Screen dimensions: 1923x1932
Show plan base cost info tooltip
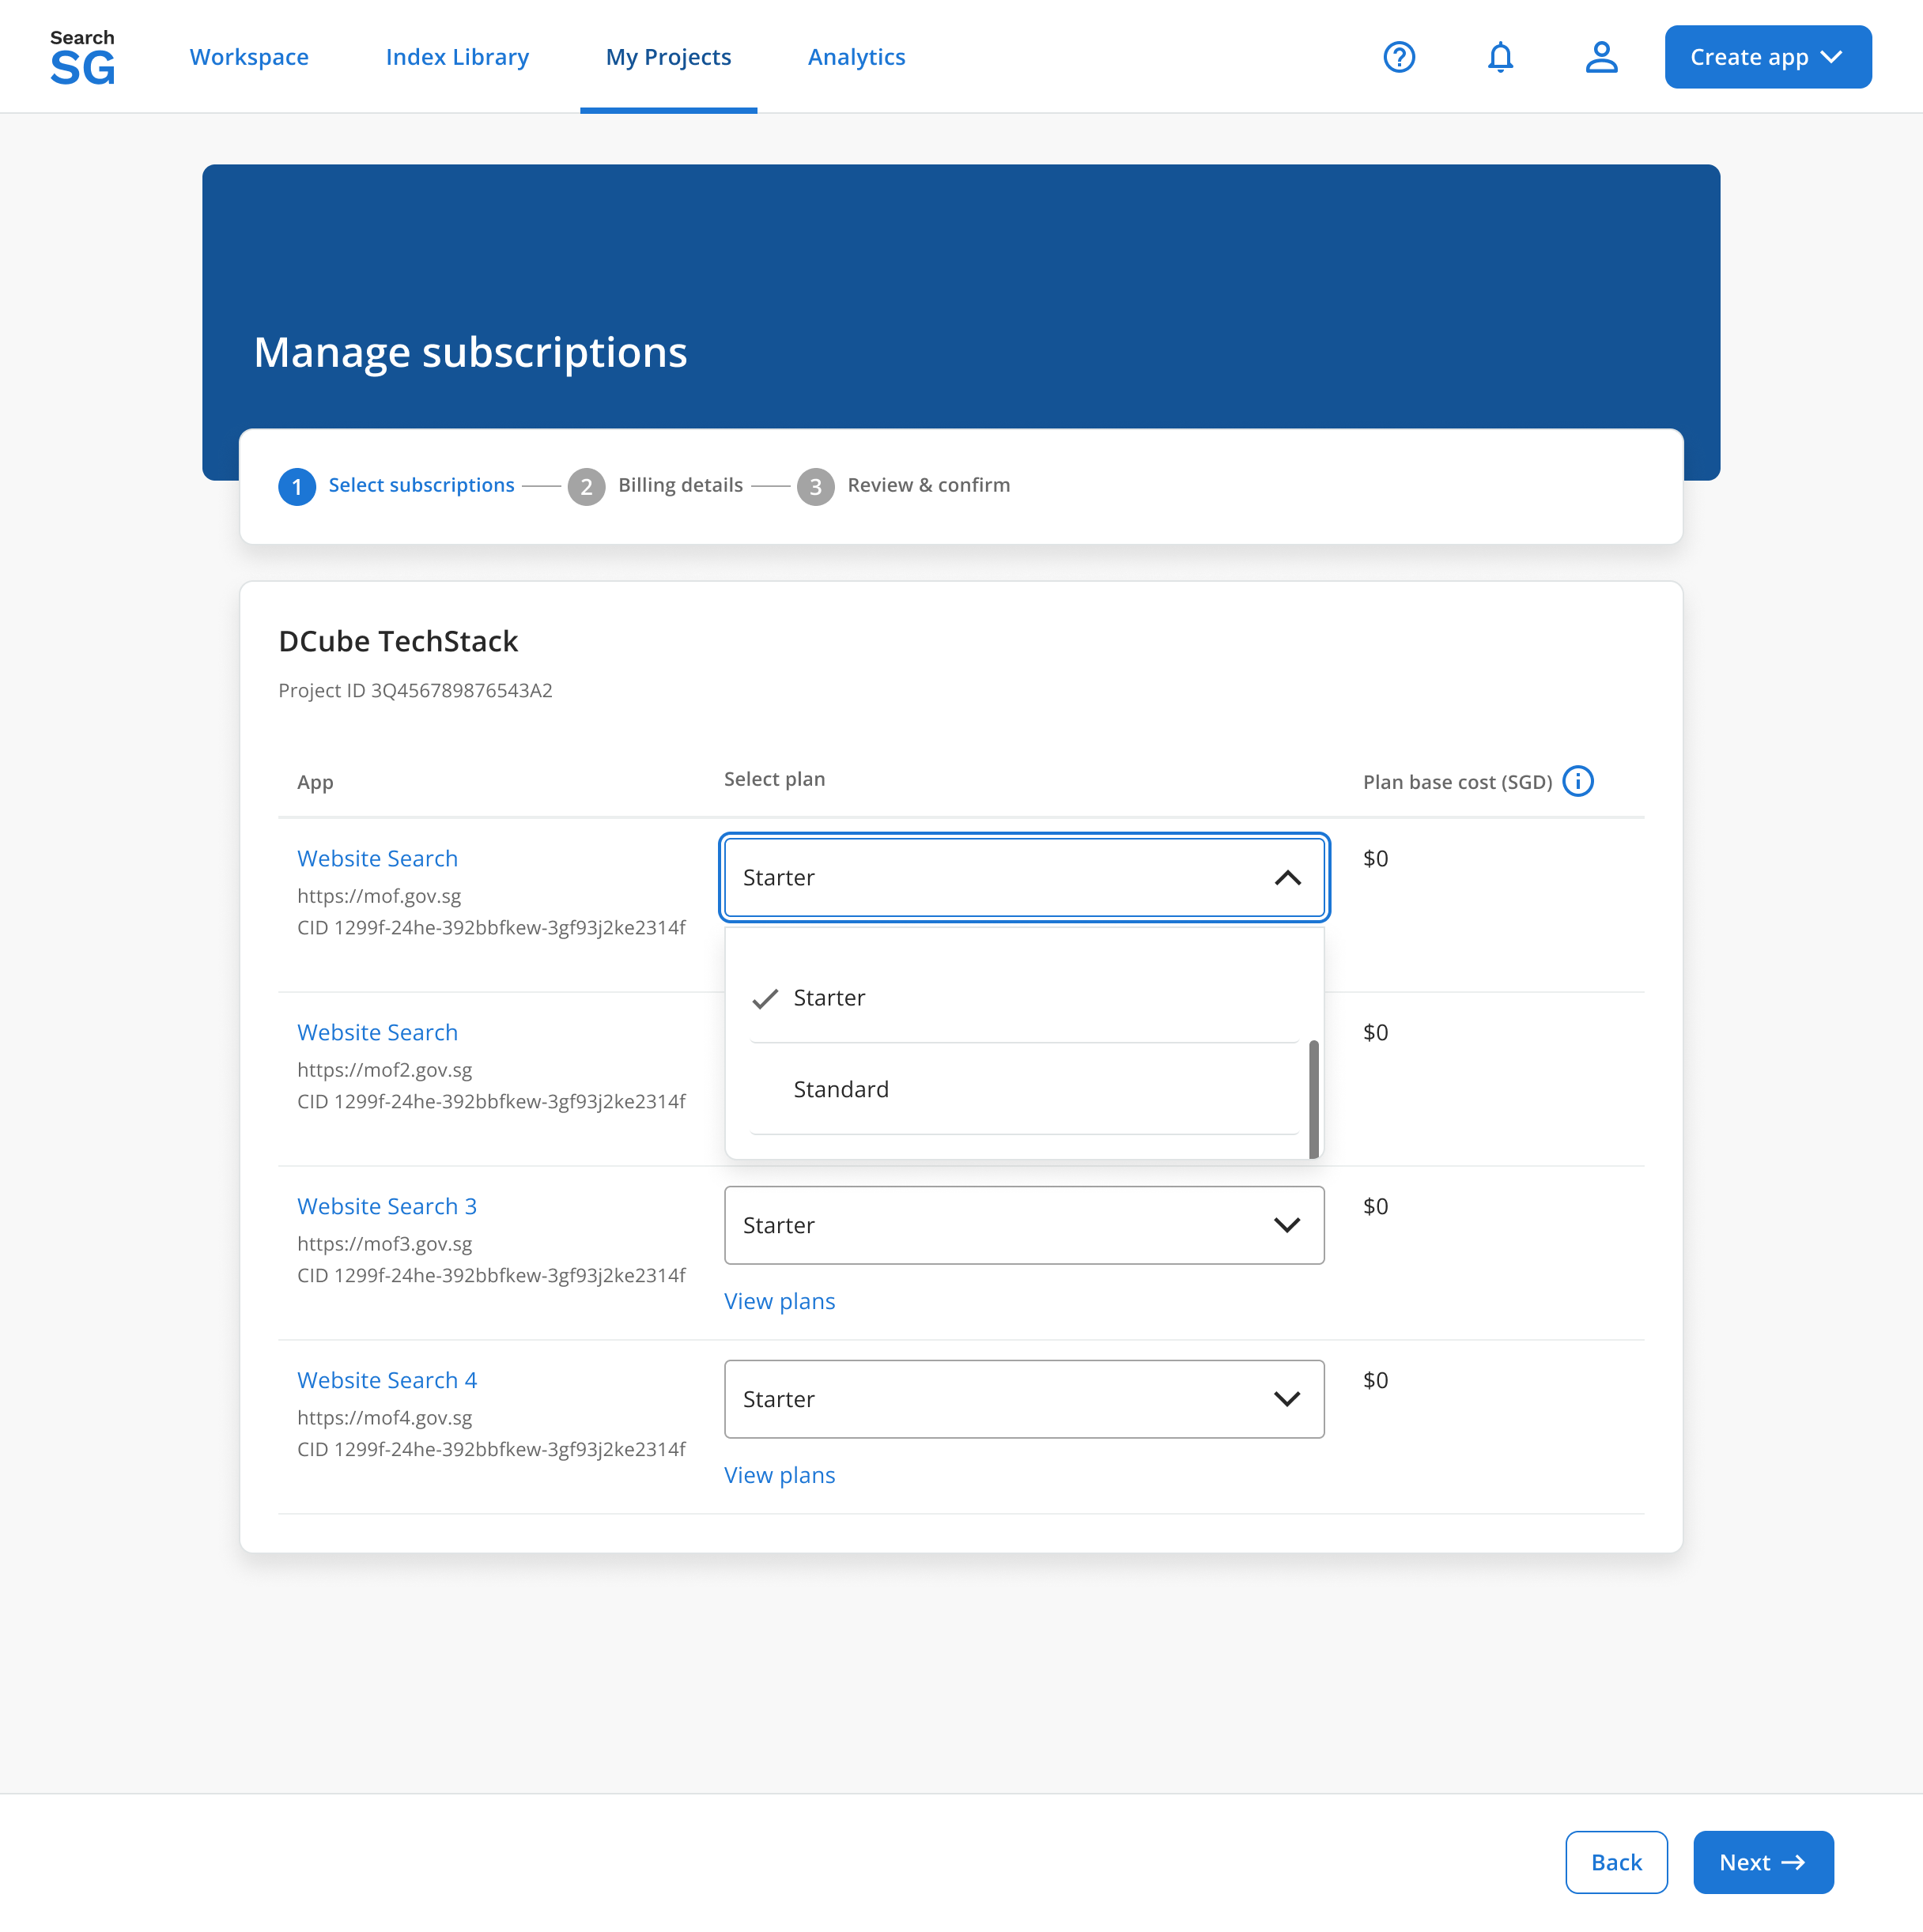1578,781
